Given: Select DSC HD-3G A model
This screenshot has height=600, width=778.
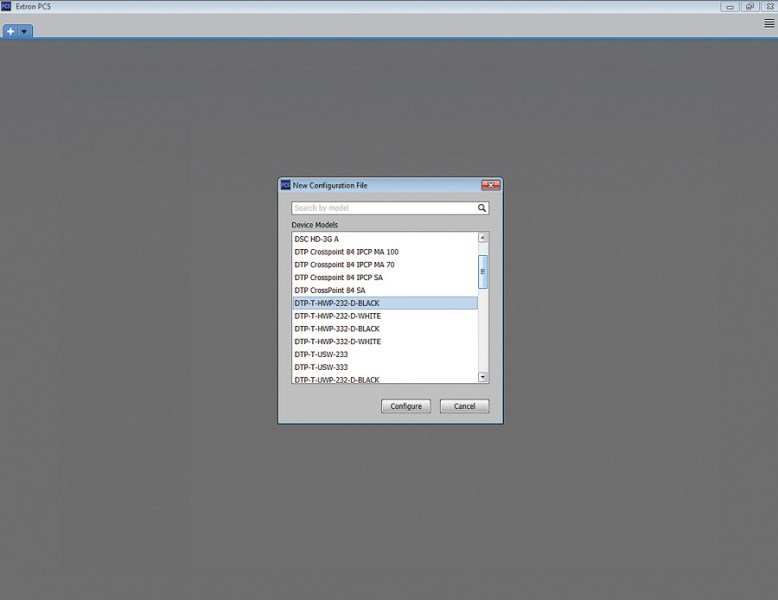Looking at the screenshot, I should [x=385, y=239].
